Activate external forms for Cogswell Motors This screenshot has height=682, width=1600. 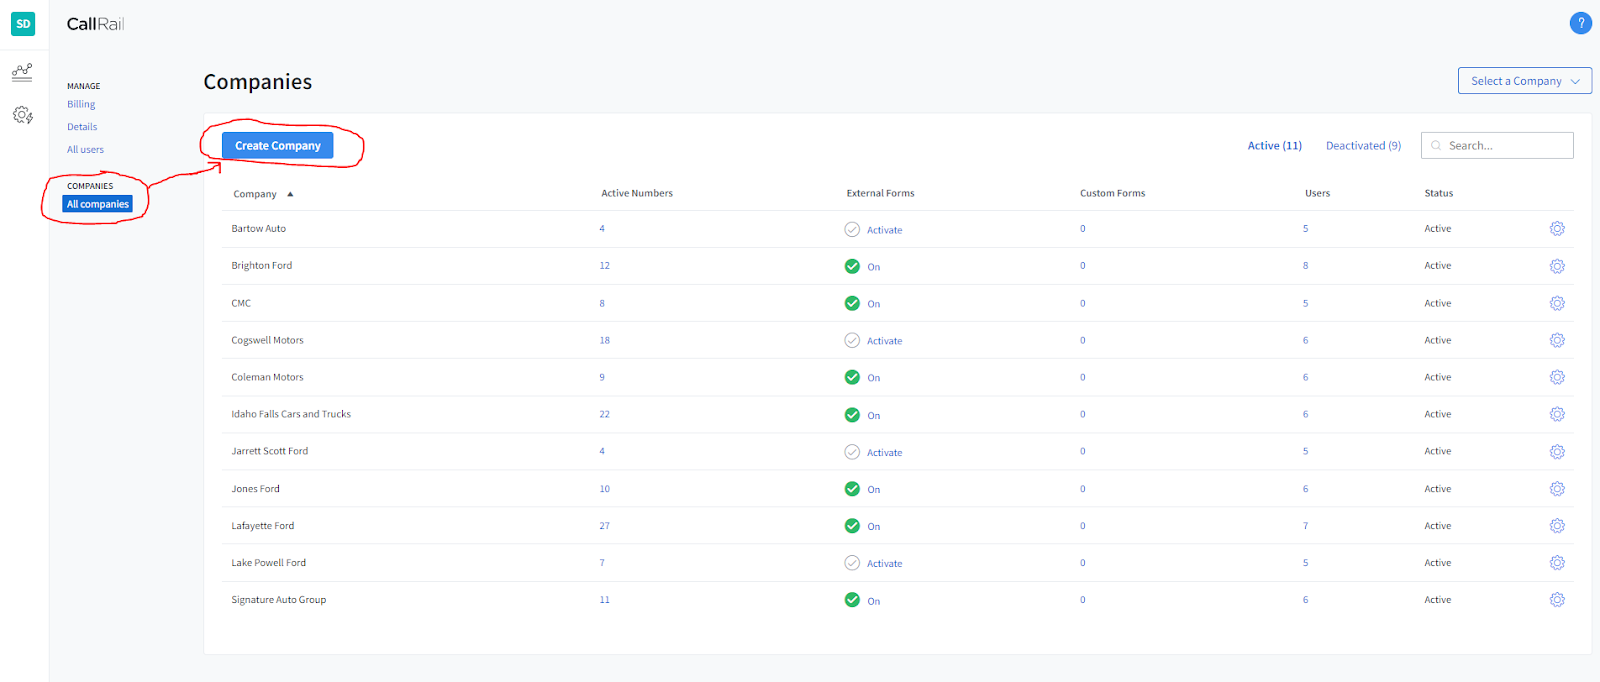coord(873,341)
